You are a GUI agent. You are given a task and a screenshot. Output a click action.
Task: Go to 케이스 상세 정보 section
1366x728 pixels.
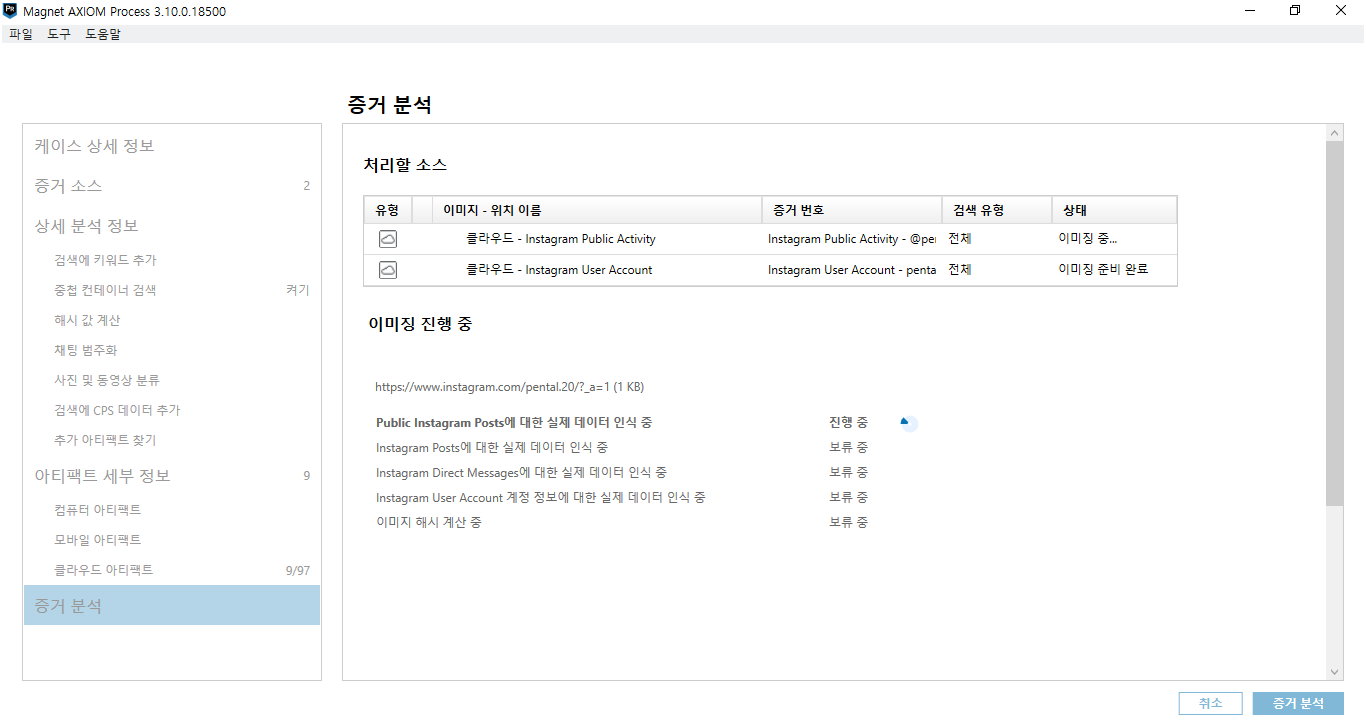[94, 146]
